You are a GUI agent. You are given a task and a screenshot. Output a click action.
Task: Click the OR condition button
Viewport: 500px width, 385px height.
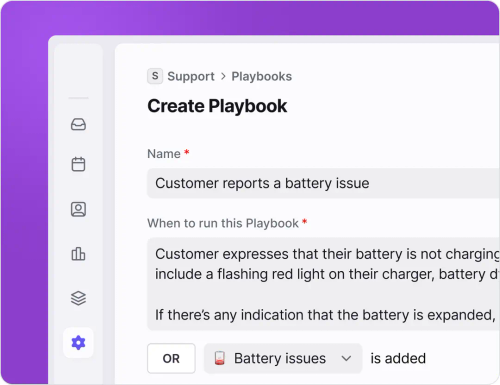point(171,358)
